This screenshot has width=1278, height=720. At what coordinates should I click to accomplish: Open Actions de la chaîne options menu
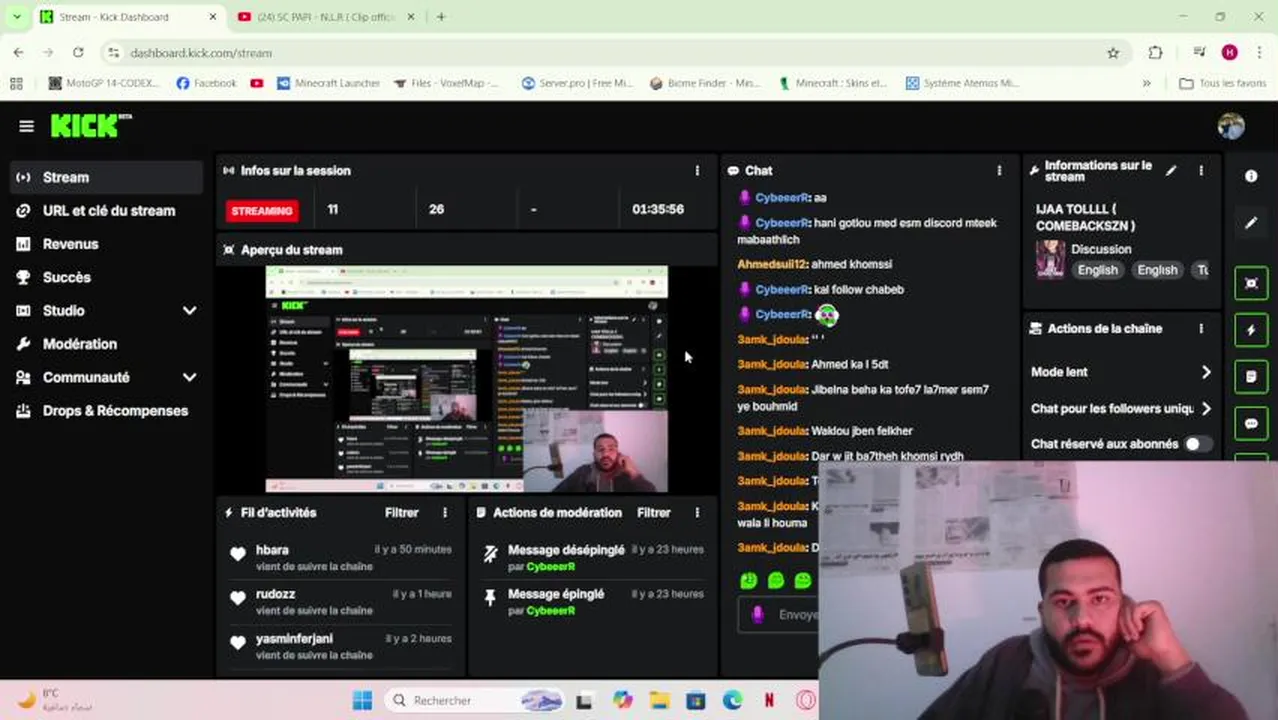[x=1201, y=328]
